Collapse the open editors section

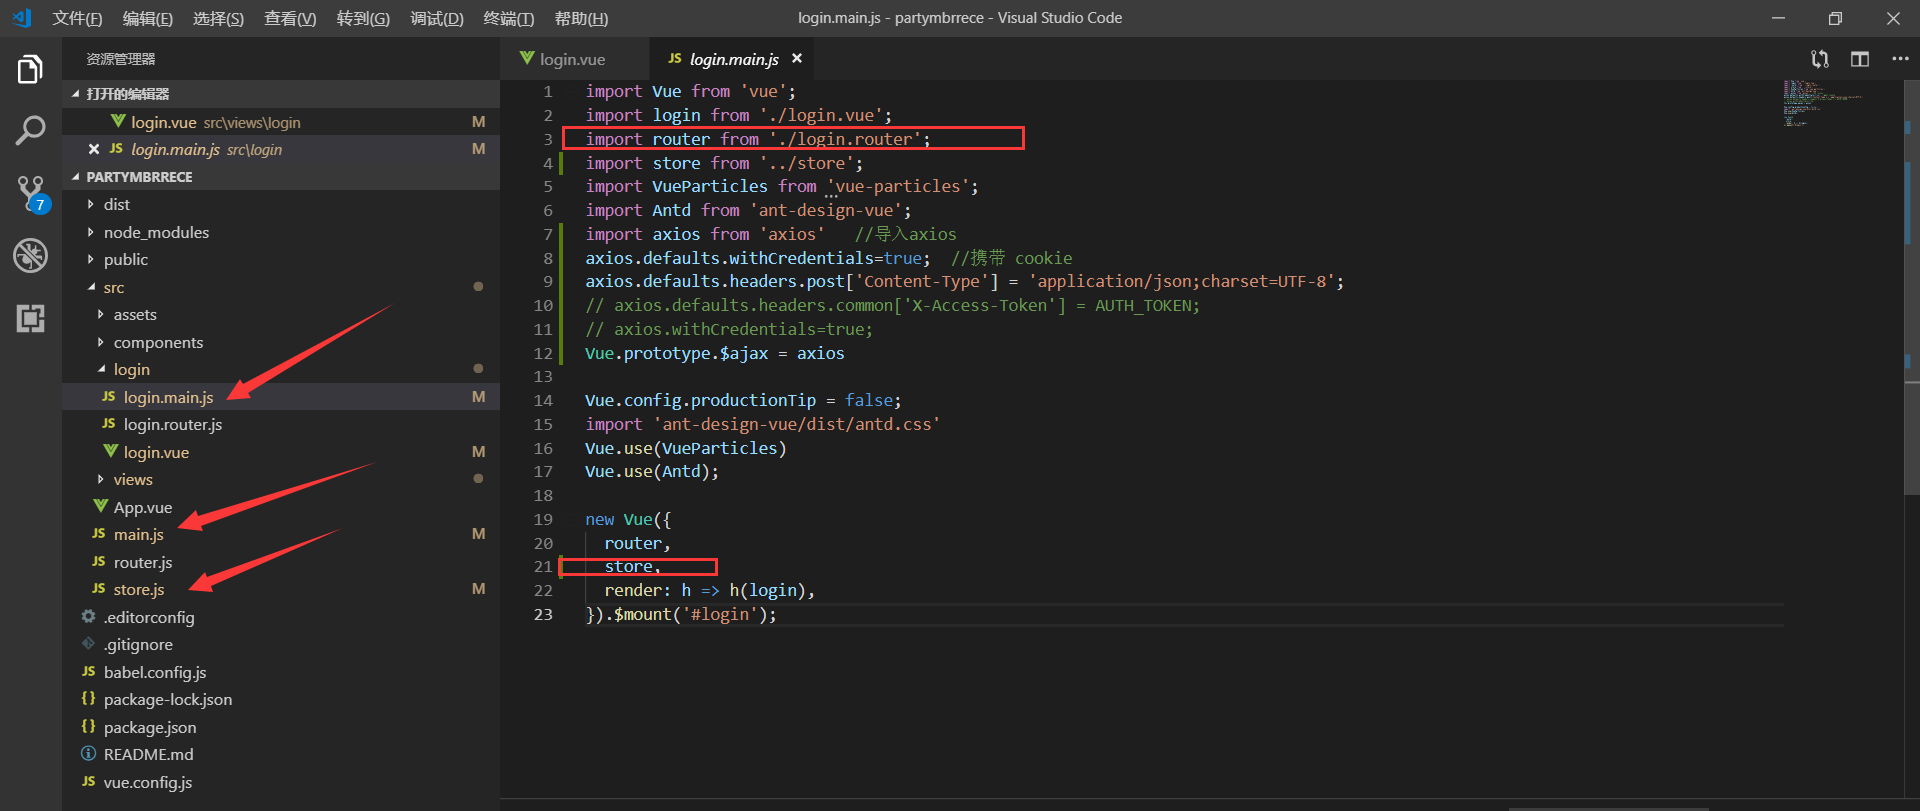click(x=76, y=94)
